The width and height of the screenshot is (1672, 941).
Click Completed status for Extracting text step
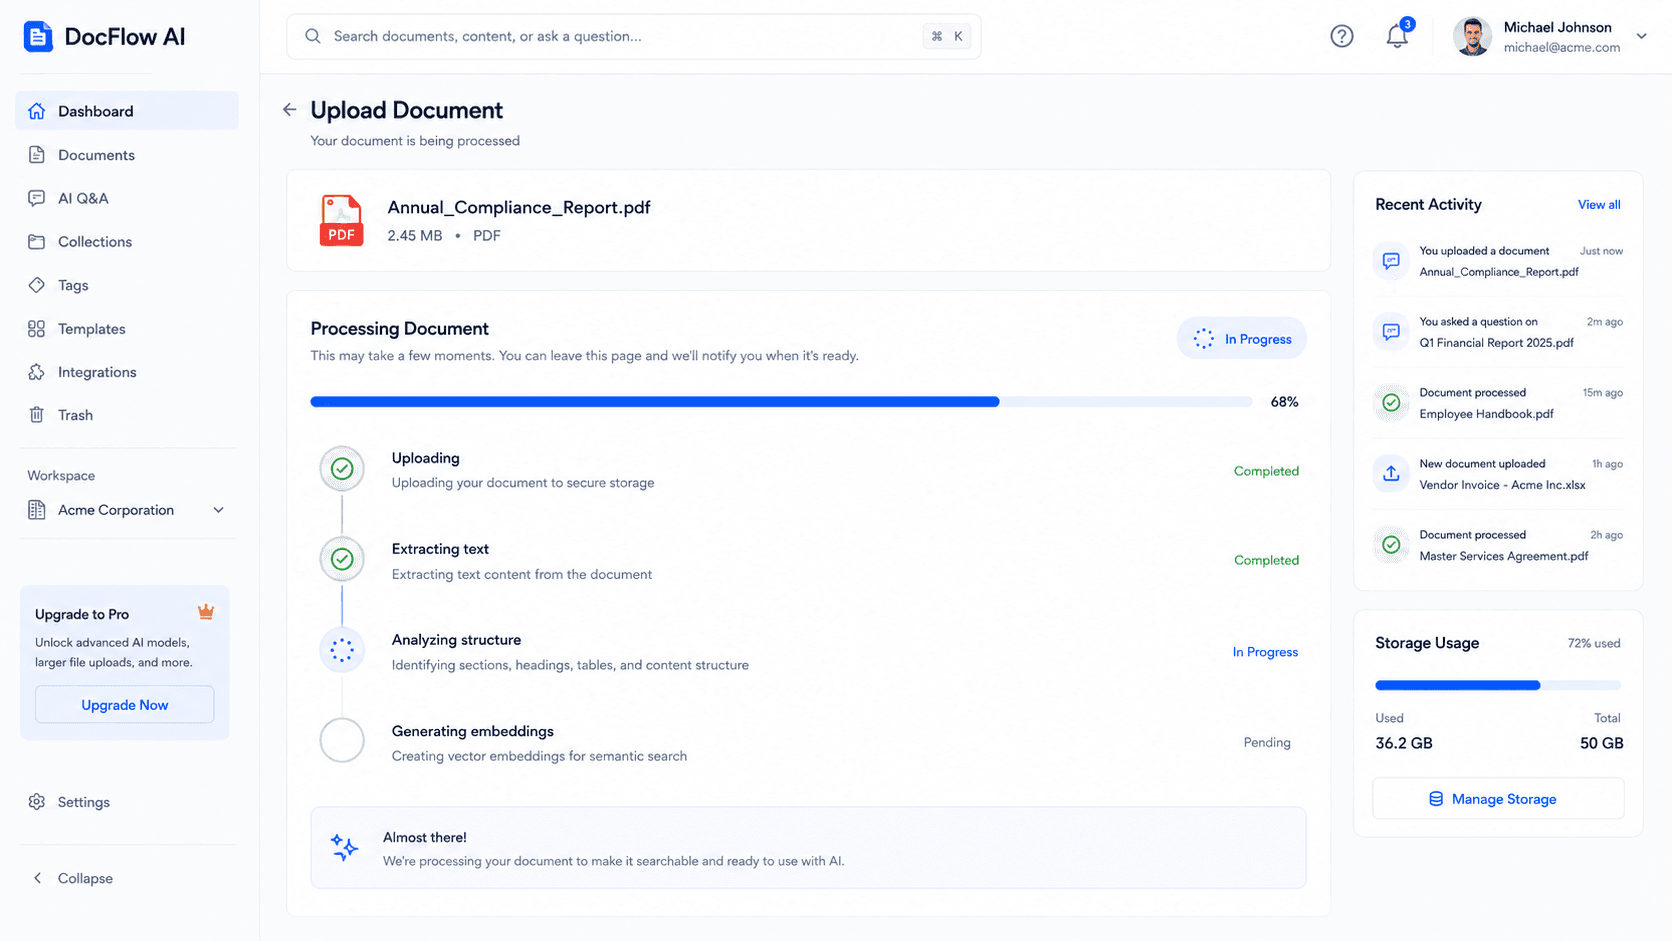[x=1266, y=560]
